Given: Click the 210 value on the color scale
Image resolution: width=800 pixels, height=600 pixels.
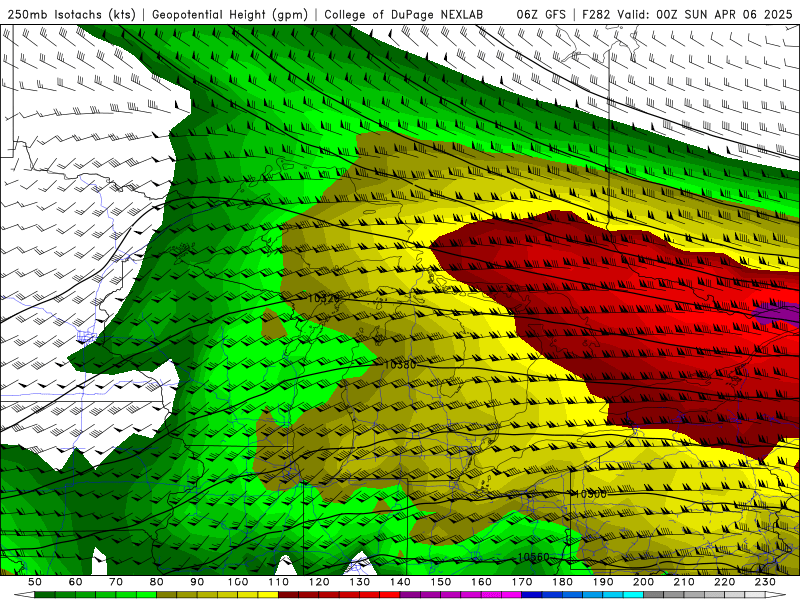Looking at the screenshot, I should (x=684, y=582).
